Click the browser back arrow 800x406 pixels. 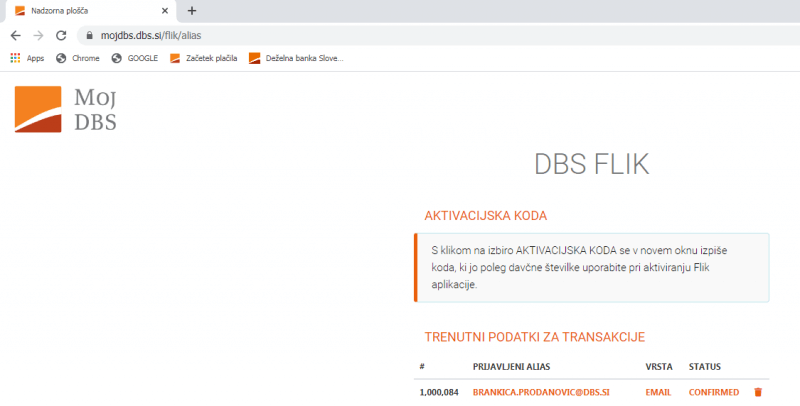[16, 36]
